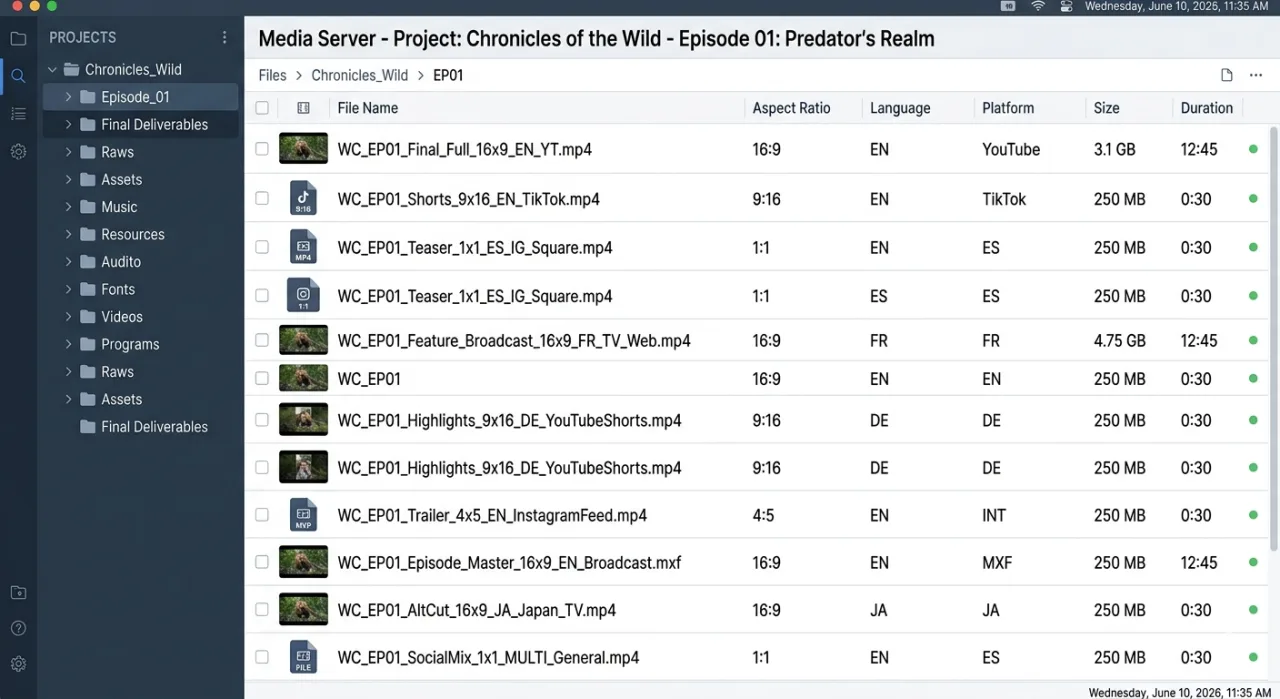This screenshot has height=699, width=1280.
Task: Click the TikTok 9:16 file icon
Action: pos(303,198)
